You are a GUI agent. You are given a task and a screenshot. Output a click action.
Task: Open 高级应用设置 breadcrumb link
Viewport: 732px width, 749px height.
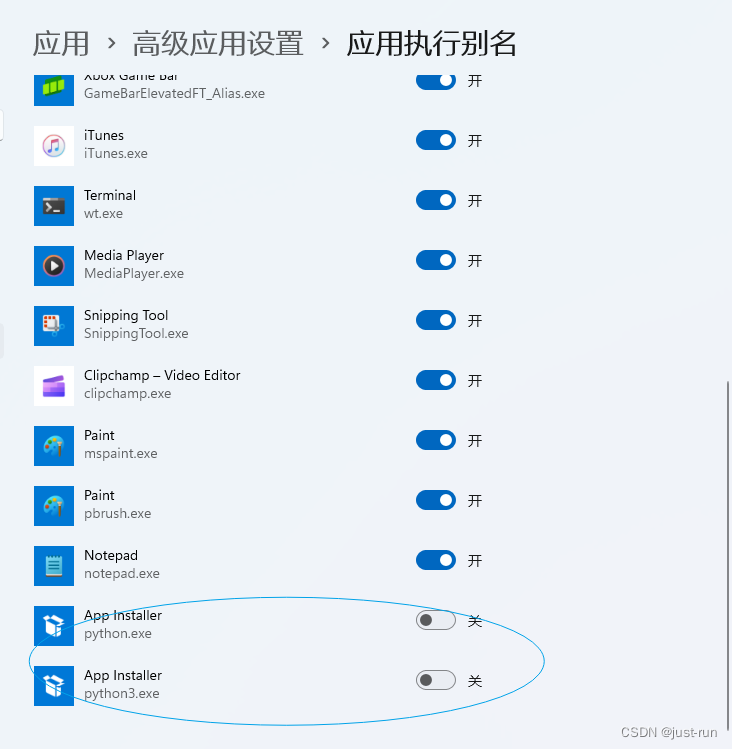point(218,43)
